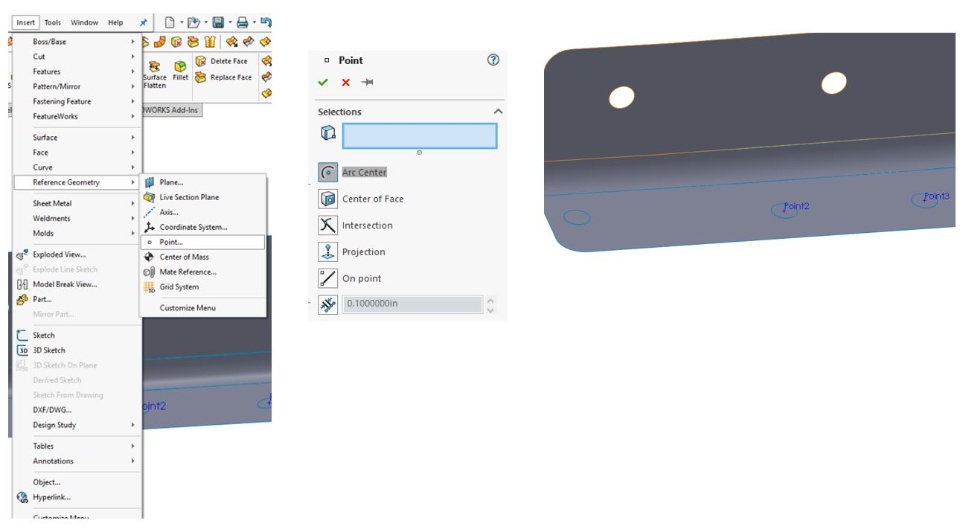Open the Tools menu
The image size is (960, 529).
coord(53,23)
